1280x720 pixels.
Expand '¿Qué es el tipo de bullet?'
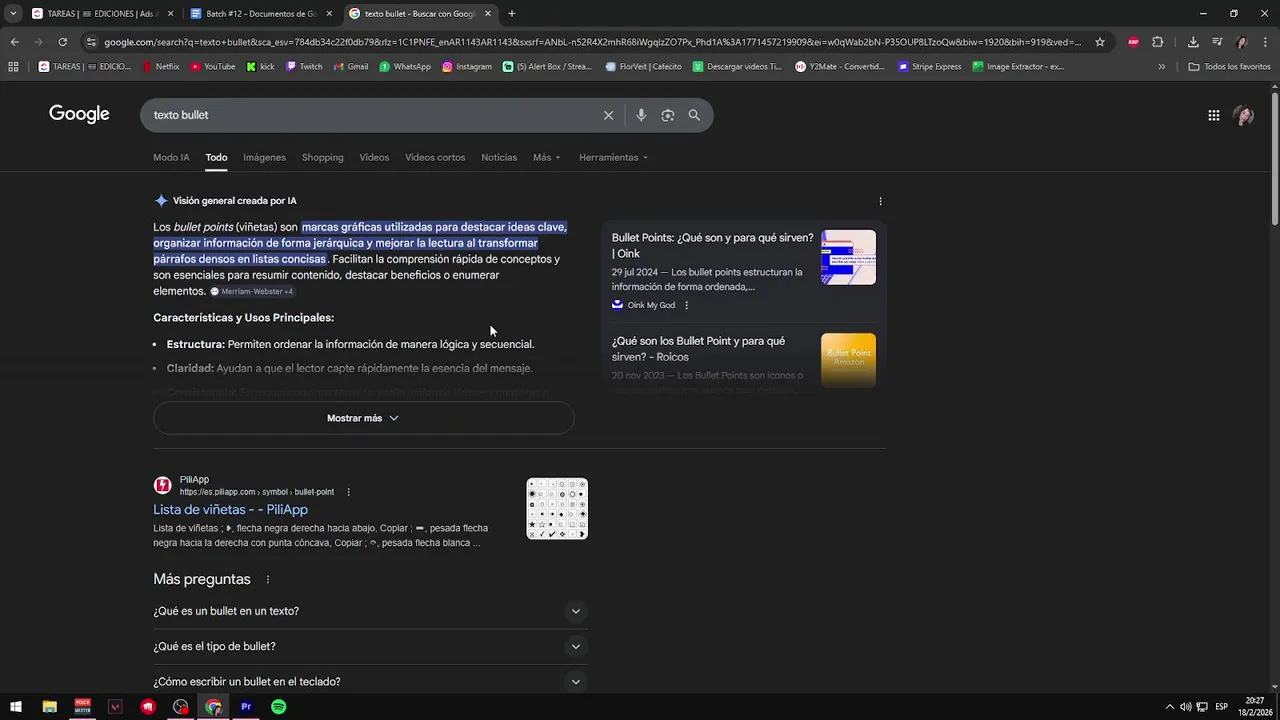(370, 647)
